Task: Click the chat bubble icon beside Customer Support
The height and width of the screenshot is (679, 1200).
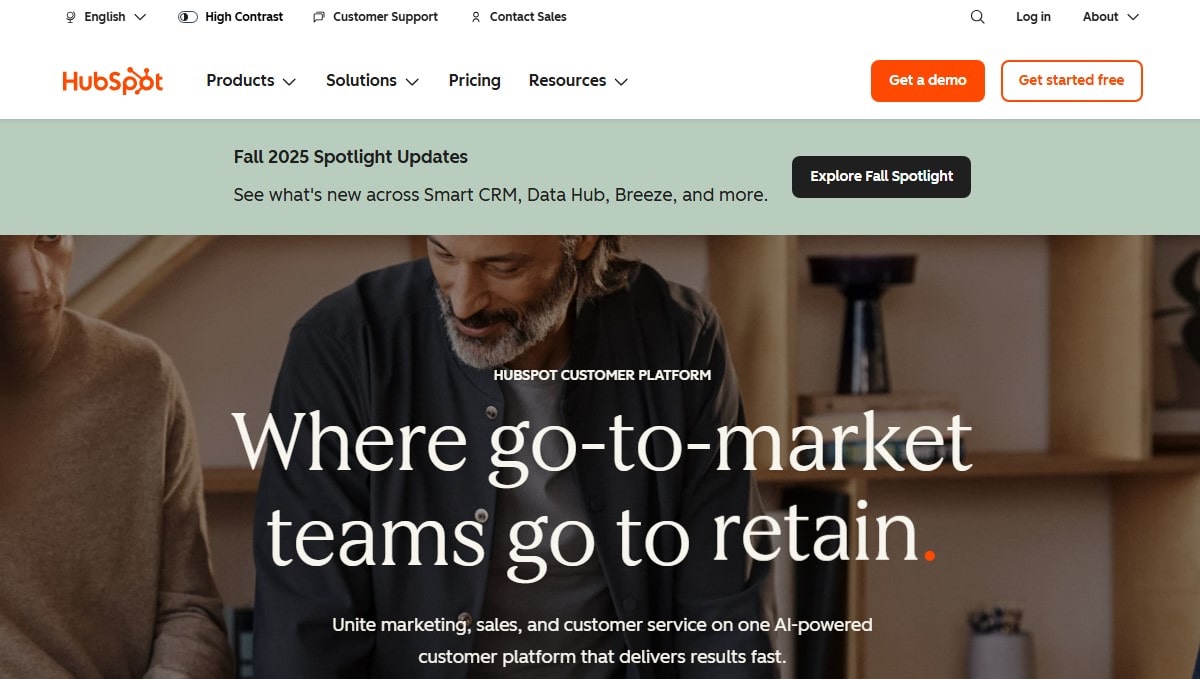Action: coord(318,17)
